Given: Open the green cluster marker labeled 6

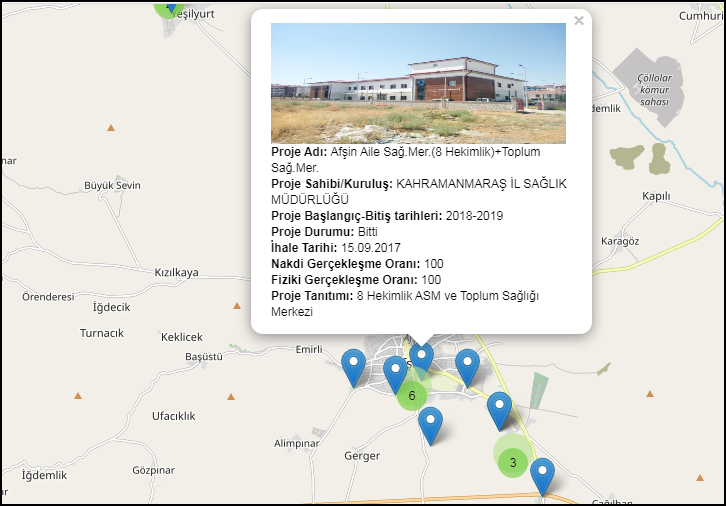Looking at the screenshot, I should point(412,395).
